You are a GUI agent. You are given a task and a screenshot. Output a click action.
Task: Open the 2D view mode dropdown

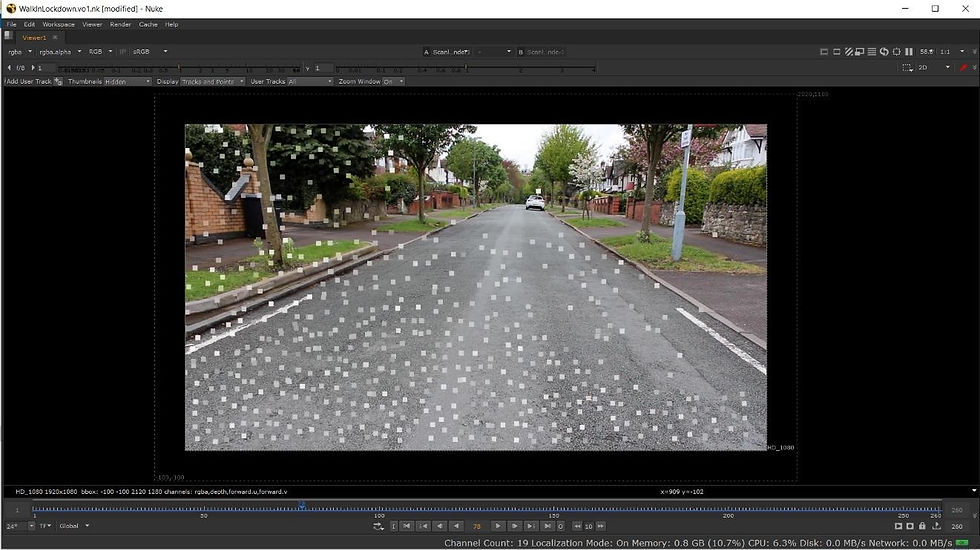pyautogui.click(x=934, y=68)
